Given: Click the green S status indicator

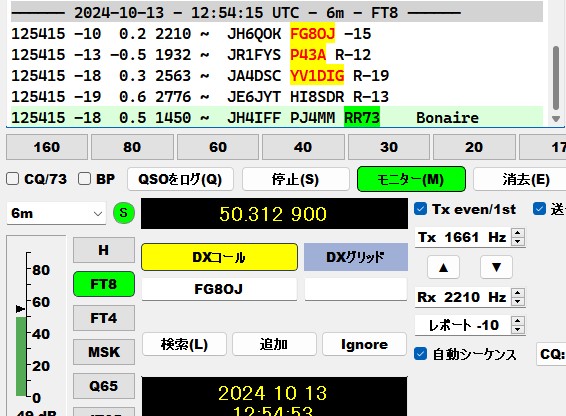Looking at the screenshot, I should (123, 213).
